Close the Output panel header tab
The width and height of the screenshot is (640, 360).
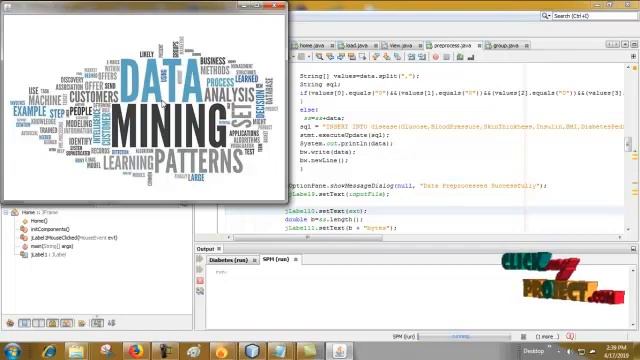click(219, 249)
